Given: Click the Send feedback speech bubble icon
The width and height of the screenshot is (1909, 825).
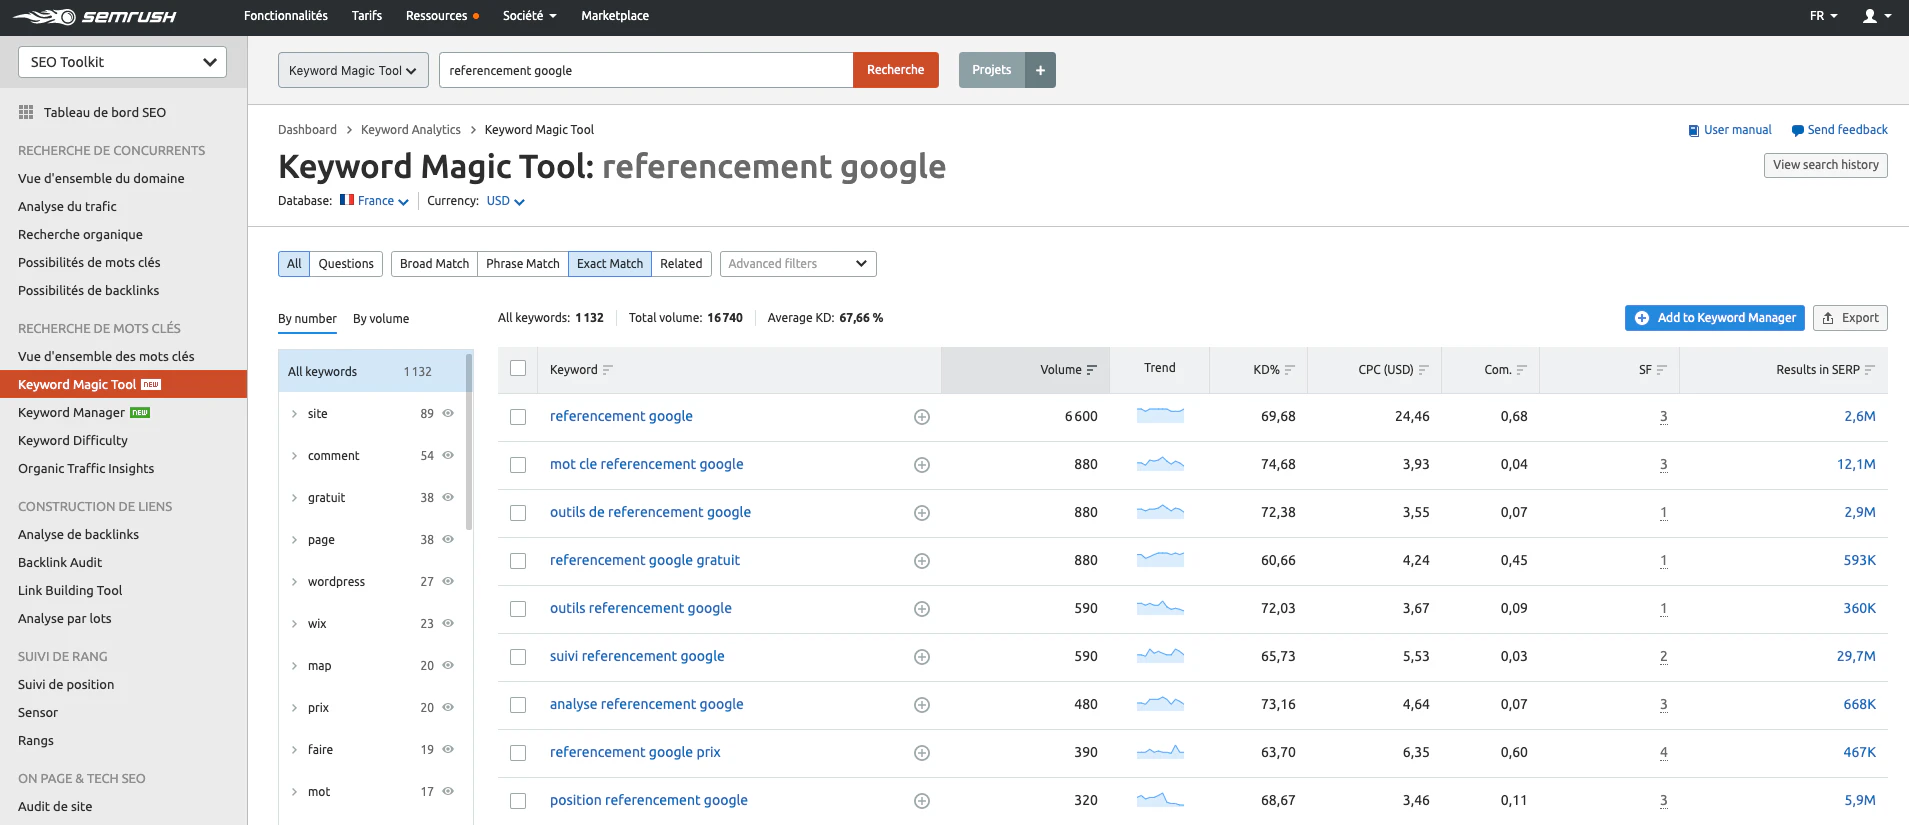Looking at the screenshot, I should coord(1797,131).
